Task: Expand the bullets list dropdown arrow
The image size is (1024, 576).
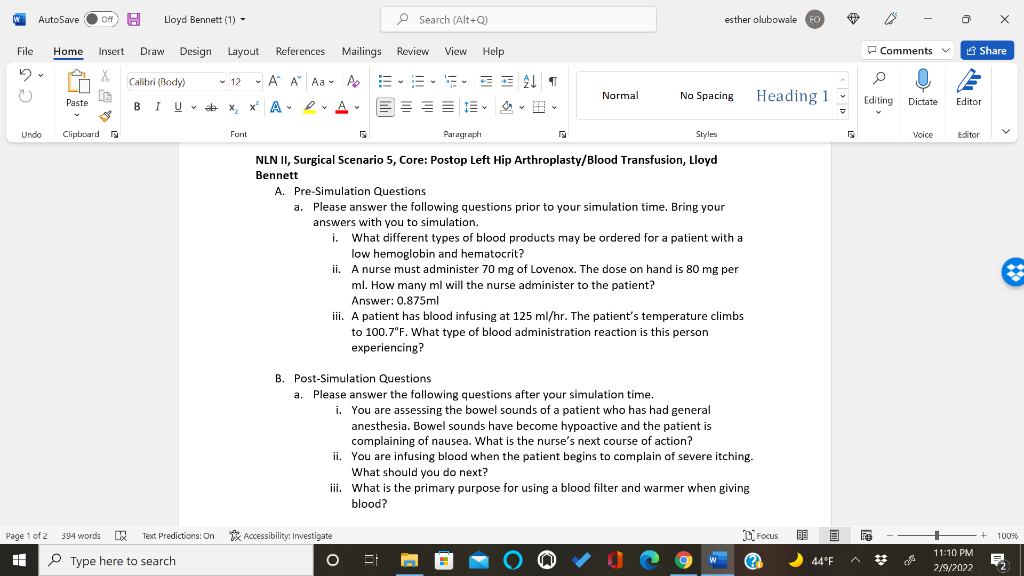Action: pyautogui.click(x=400, y=82)
